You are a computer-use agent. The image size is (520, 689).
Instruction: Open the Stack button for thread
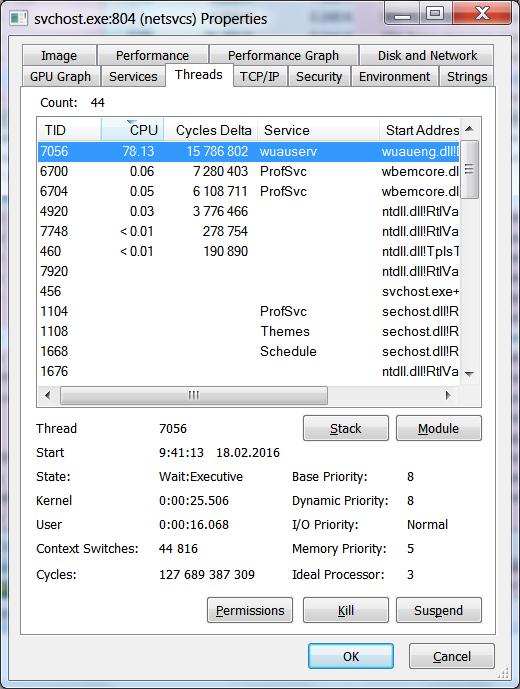click(x=345, y=428)
